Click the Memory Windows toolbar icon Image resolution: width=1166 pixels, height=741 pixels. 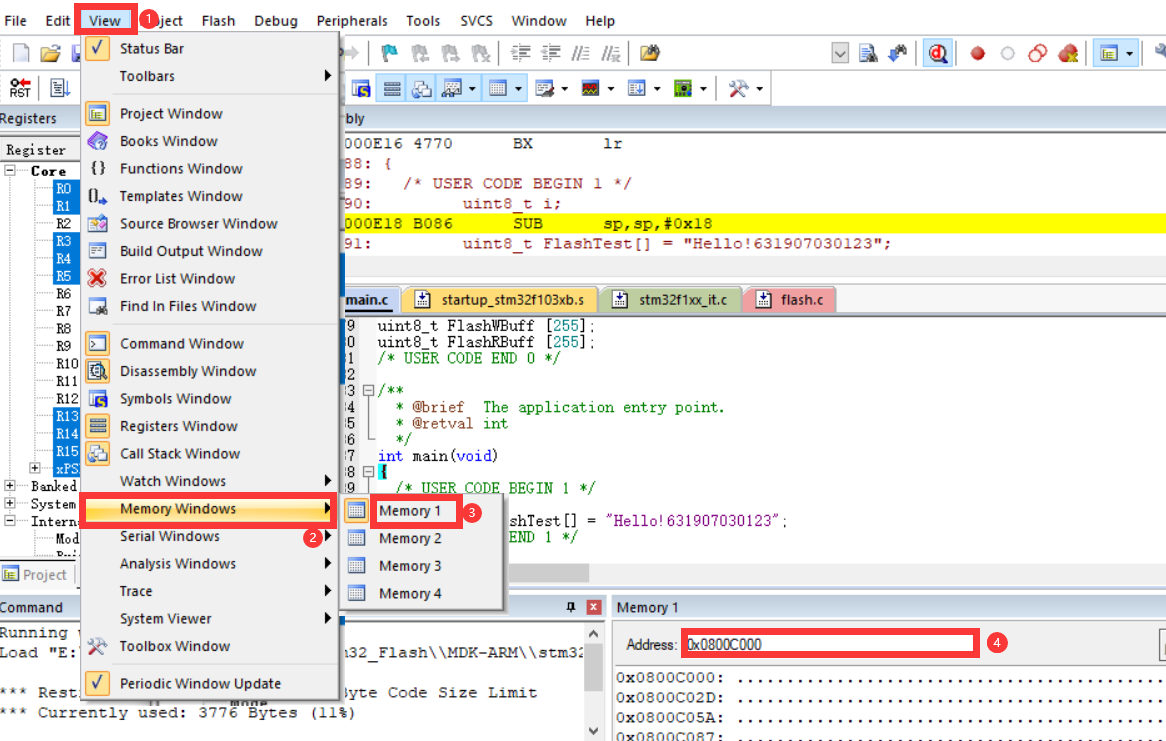(497, 89)
